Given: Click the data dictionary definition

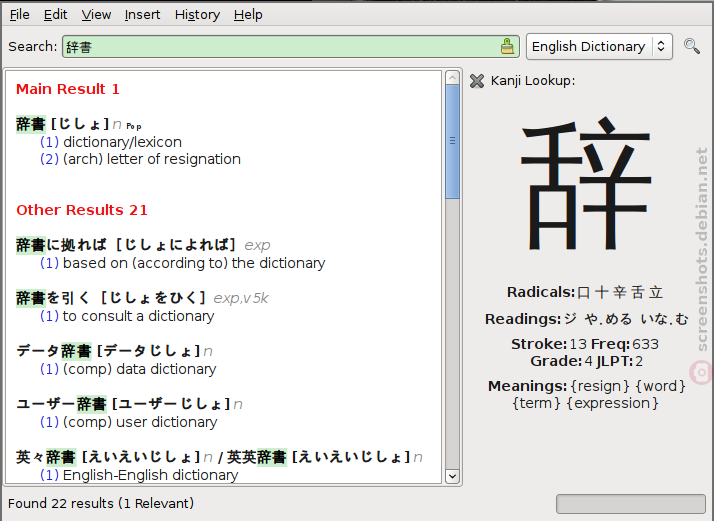Looking at the screenshot, I should coord(140,369).
